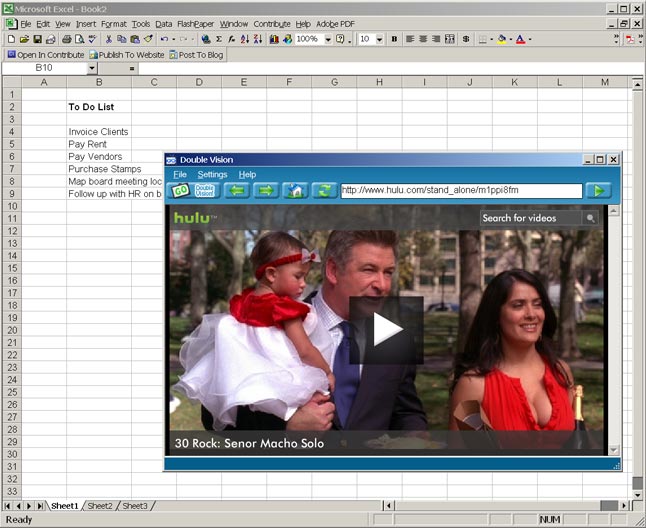Open the Excel File menu

click(x=26, y=24)
